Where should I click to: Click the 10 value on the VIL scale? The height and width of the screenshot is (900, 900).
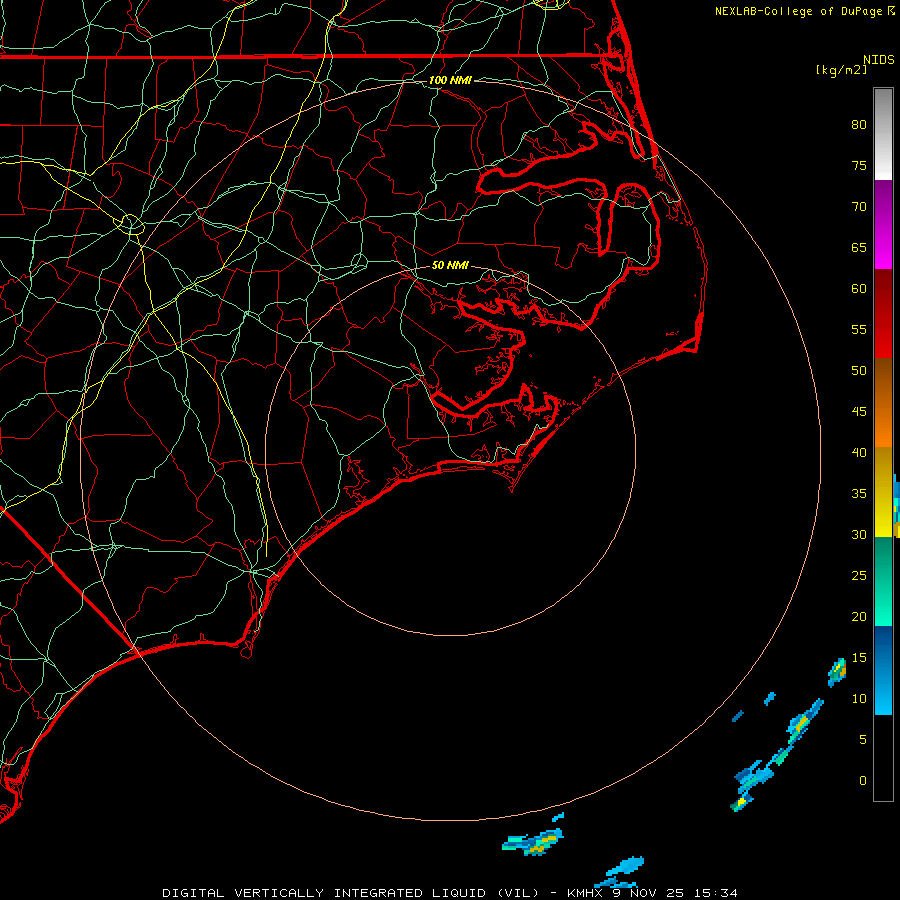tap(859, 699)
